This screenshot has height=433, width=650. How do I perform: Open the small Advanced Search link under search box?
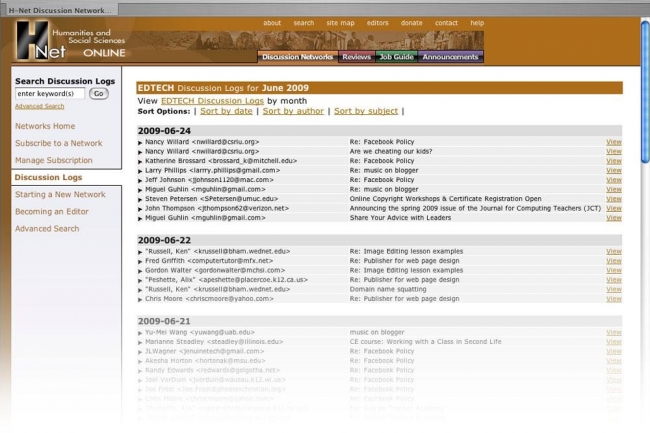[x=40, y=106]
